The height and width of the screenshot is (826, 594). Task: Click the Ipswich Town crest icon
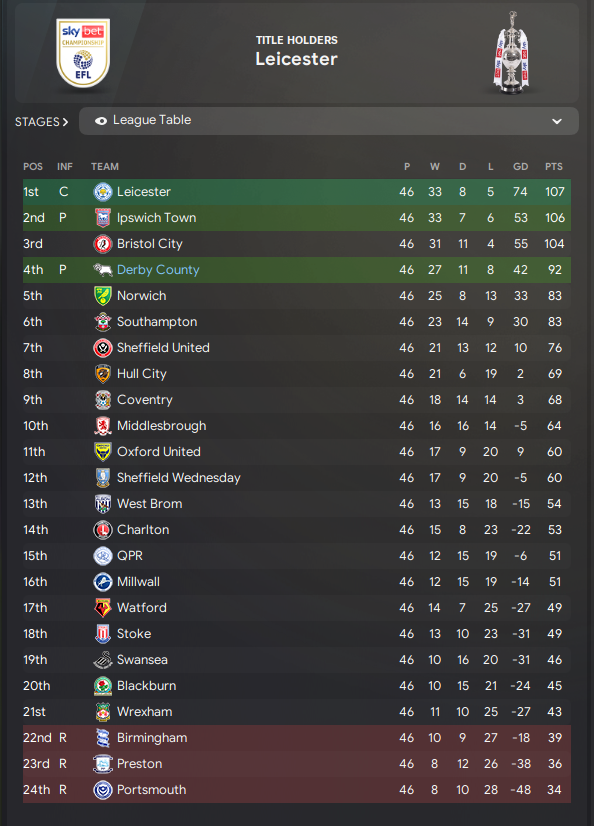pos(103,218)
